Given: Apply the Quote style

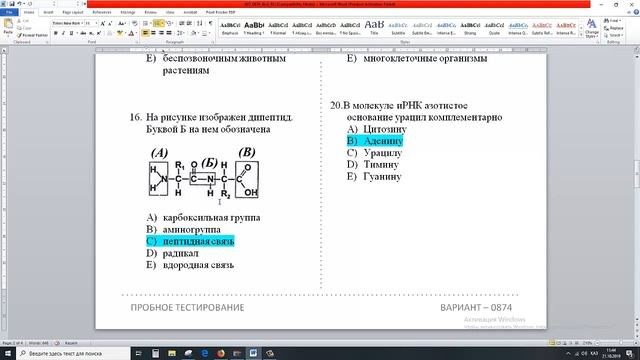Looking at the screenshot, I should [494, 29].
